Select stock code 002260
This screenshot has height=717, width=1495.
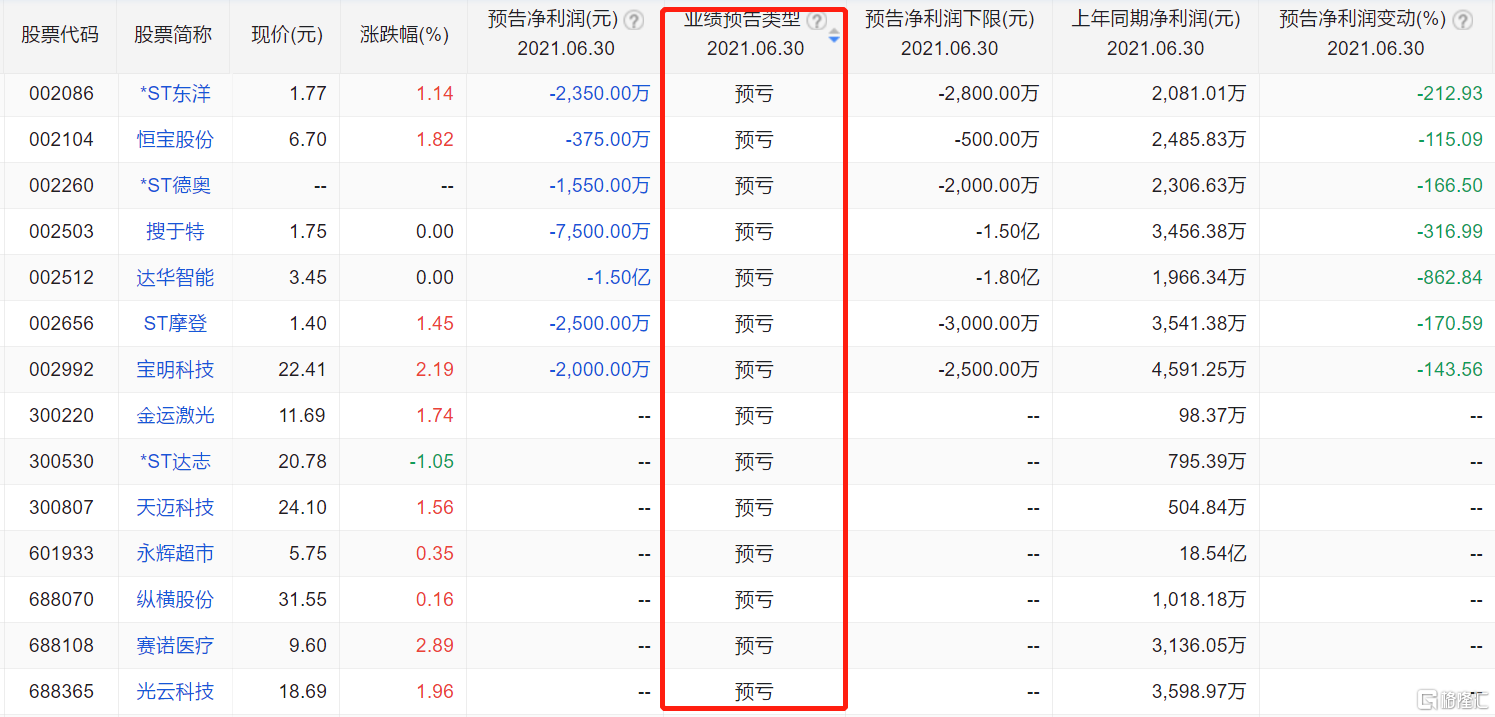point(61,186)
